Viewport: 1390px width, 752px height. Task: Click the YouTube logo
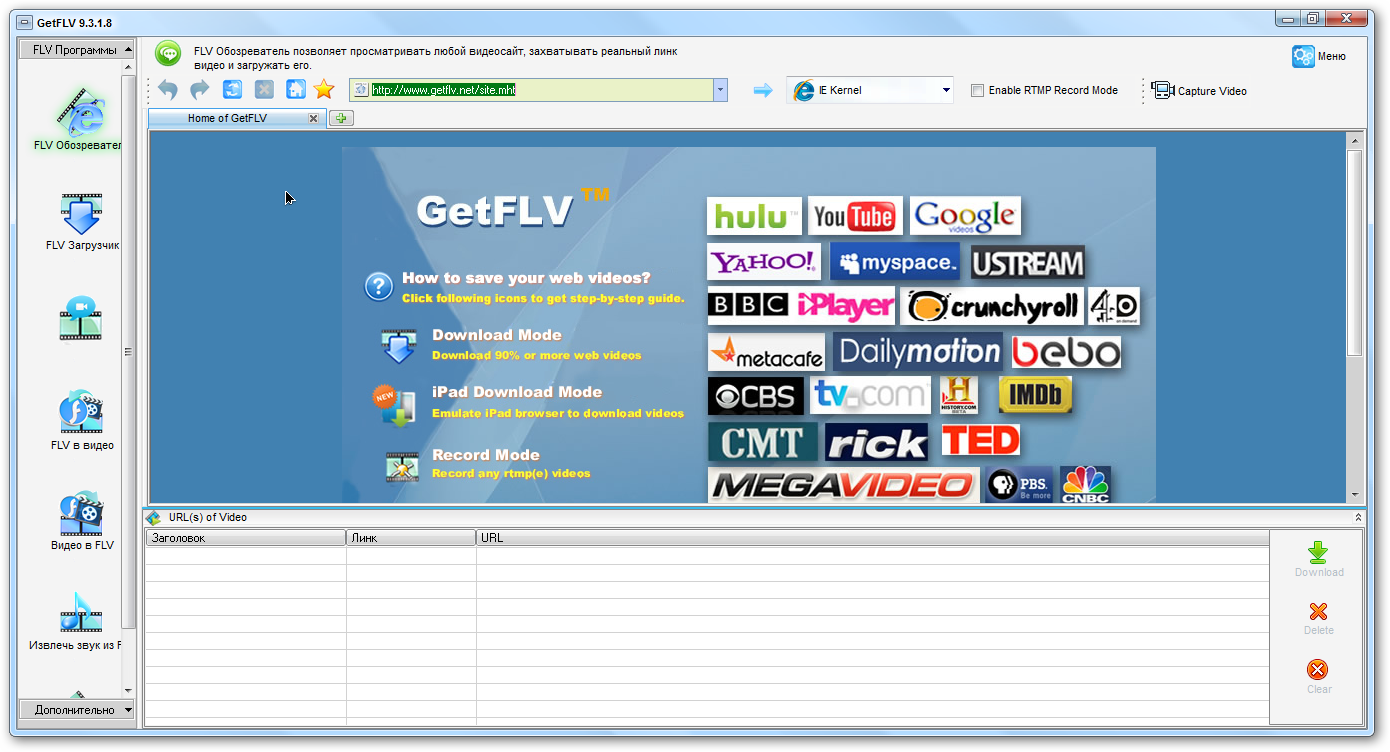855,216
